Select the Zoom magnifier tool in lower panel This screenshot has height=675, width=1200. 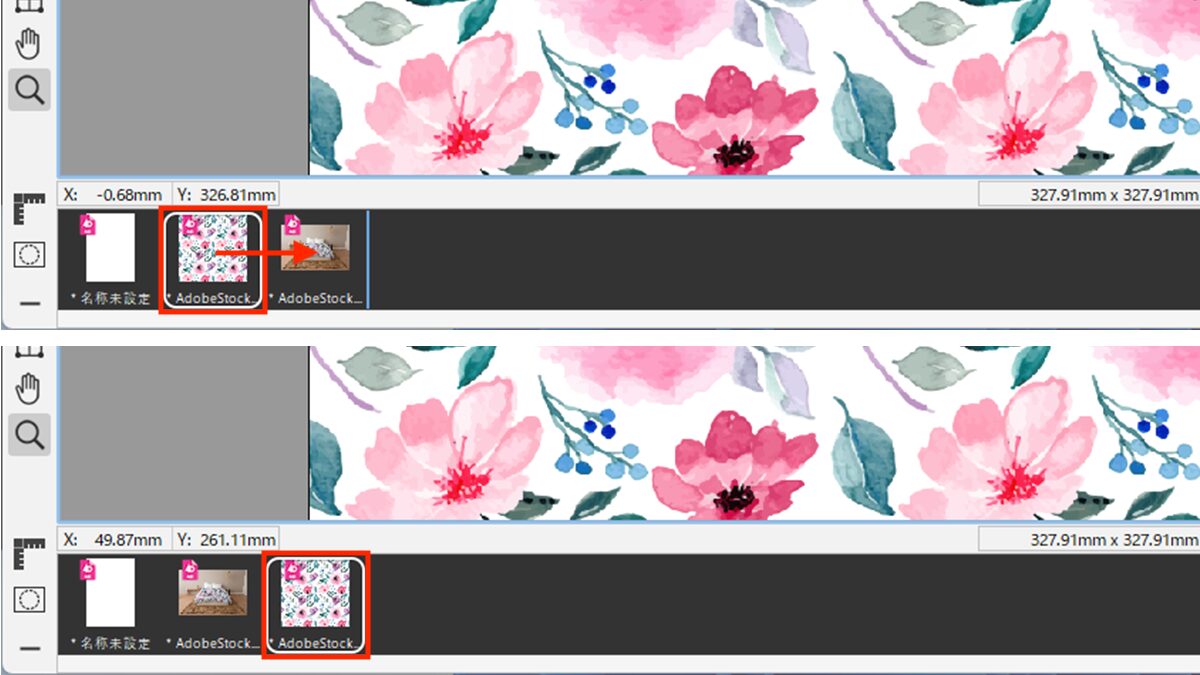click(x=29, y=435)
